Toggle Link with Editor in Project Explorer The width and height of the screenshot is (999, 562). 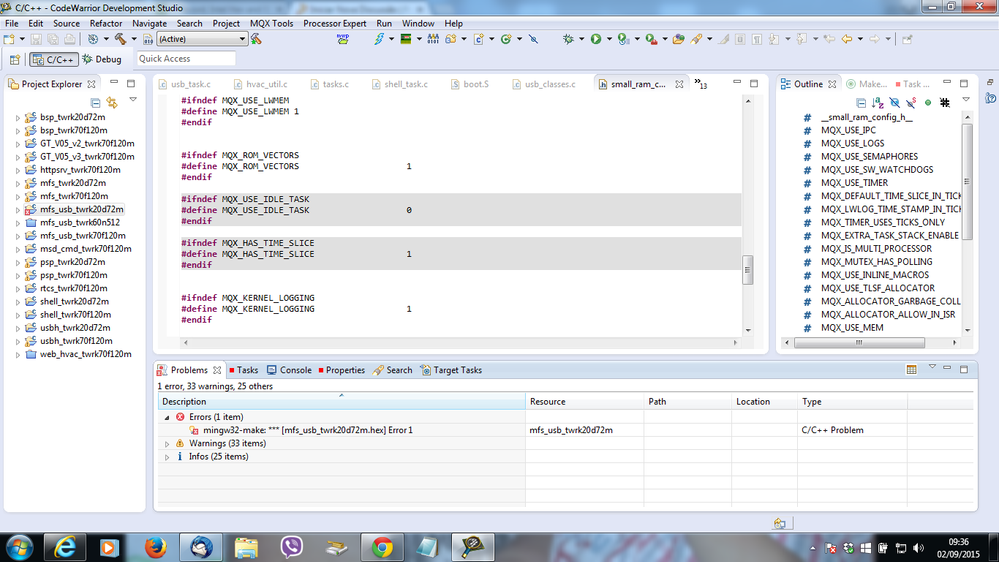112,102
